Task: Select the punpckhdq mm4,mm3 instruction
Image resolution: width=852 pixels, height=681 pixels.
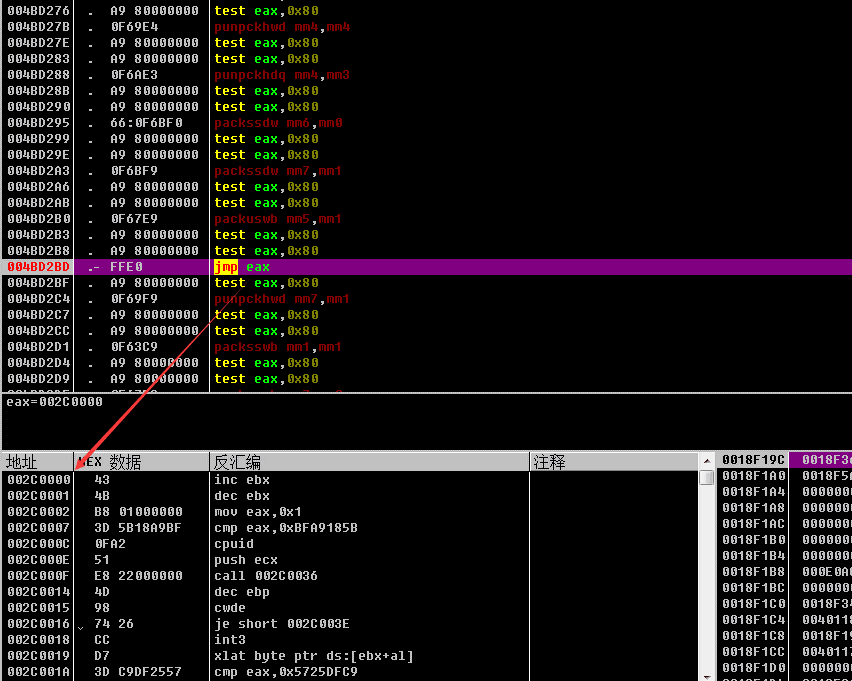Action: (282, 74)
